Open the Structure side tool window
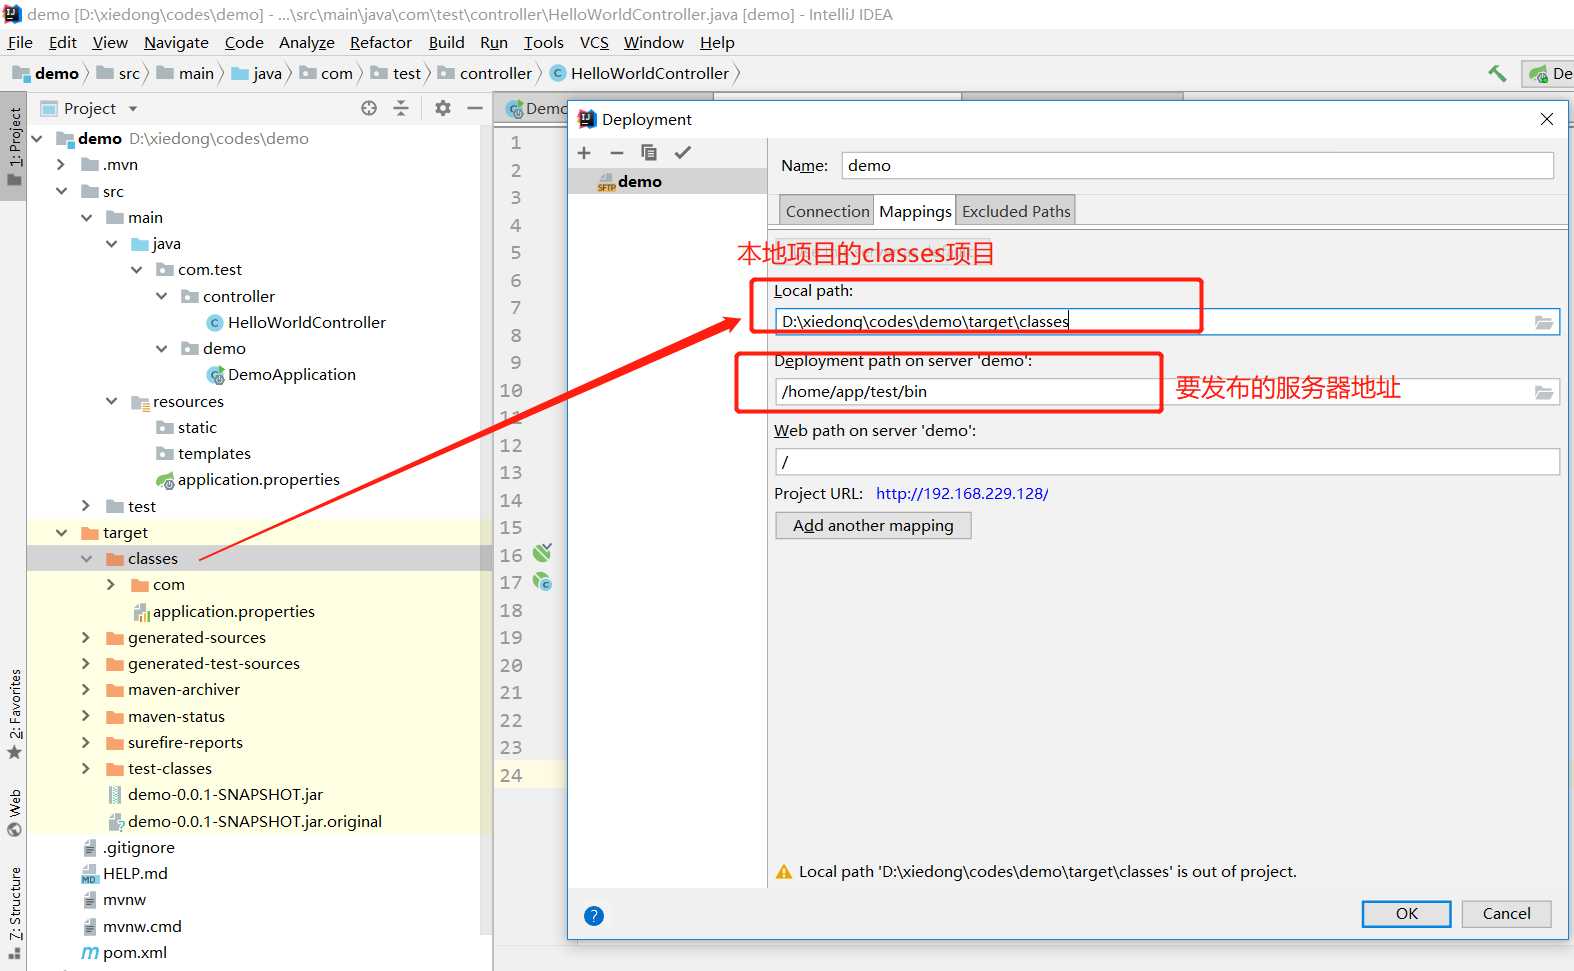The width and height of the screenshot is (1574, 971). click(x=14, y=913)
